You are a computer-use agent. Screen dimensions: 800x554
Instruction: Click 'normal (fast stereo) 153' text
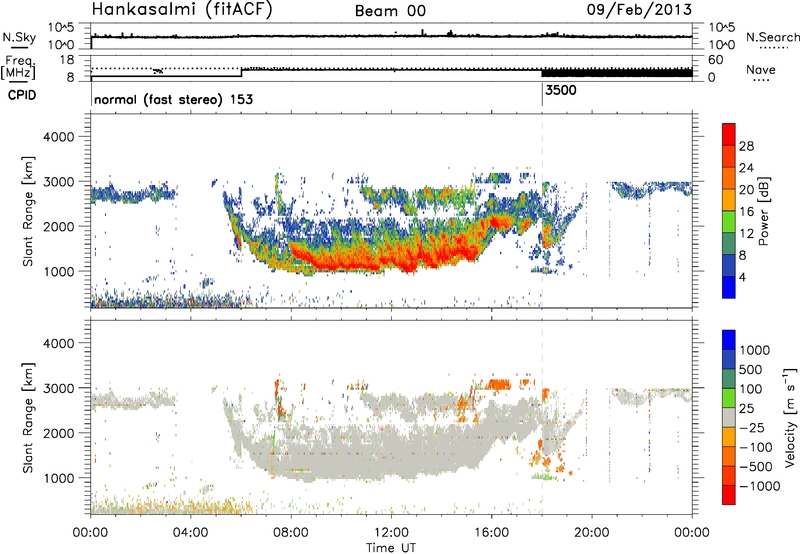point(173,99)
